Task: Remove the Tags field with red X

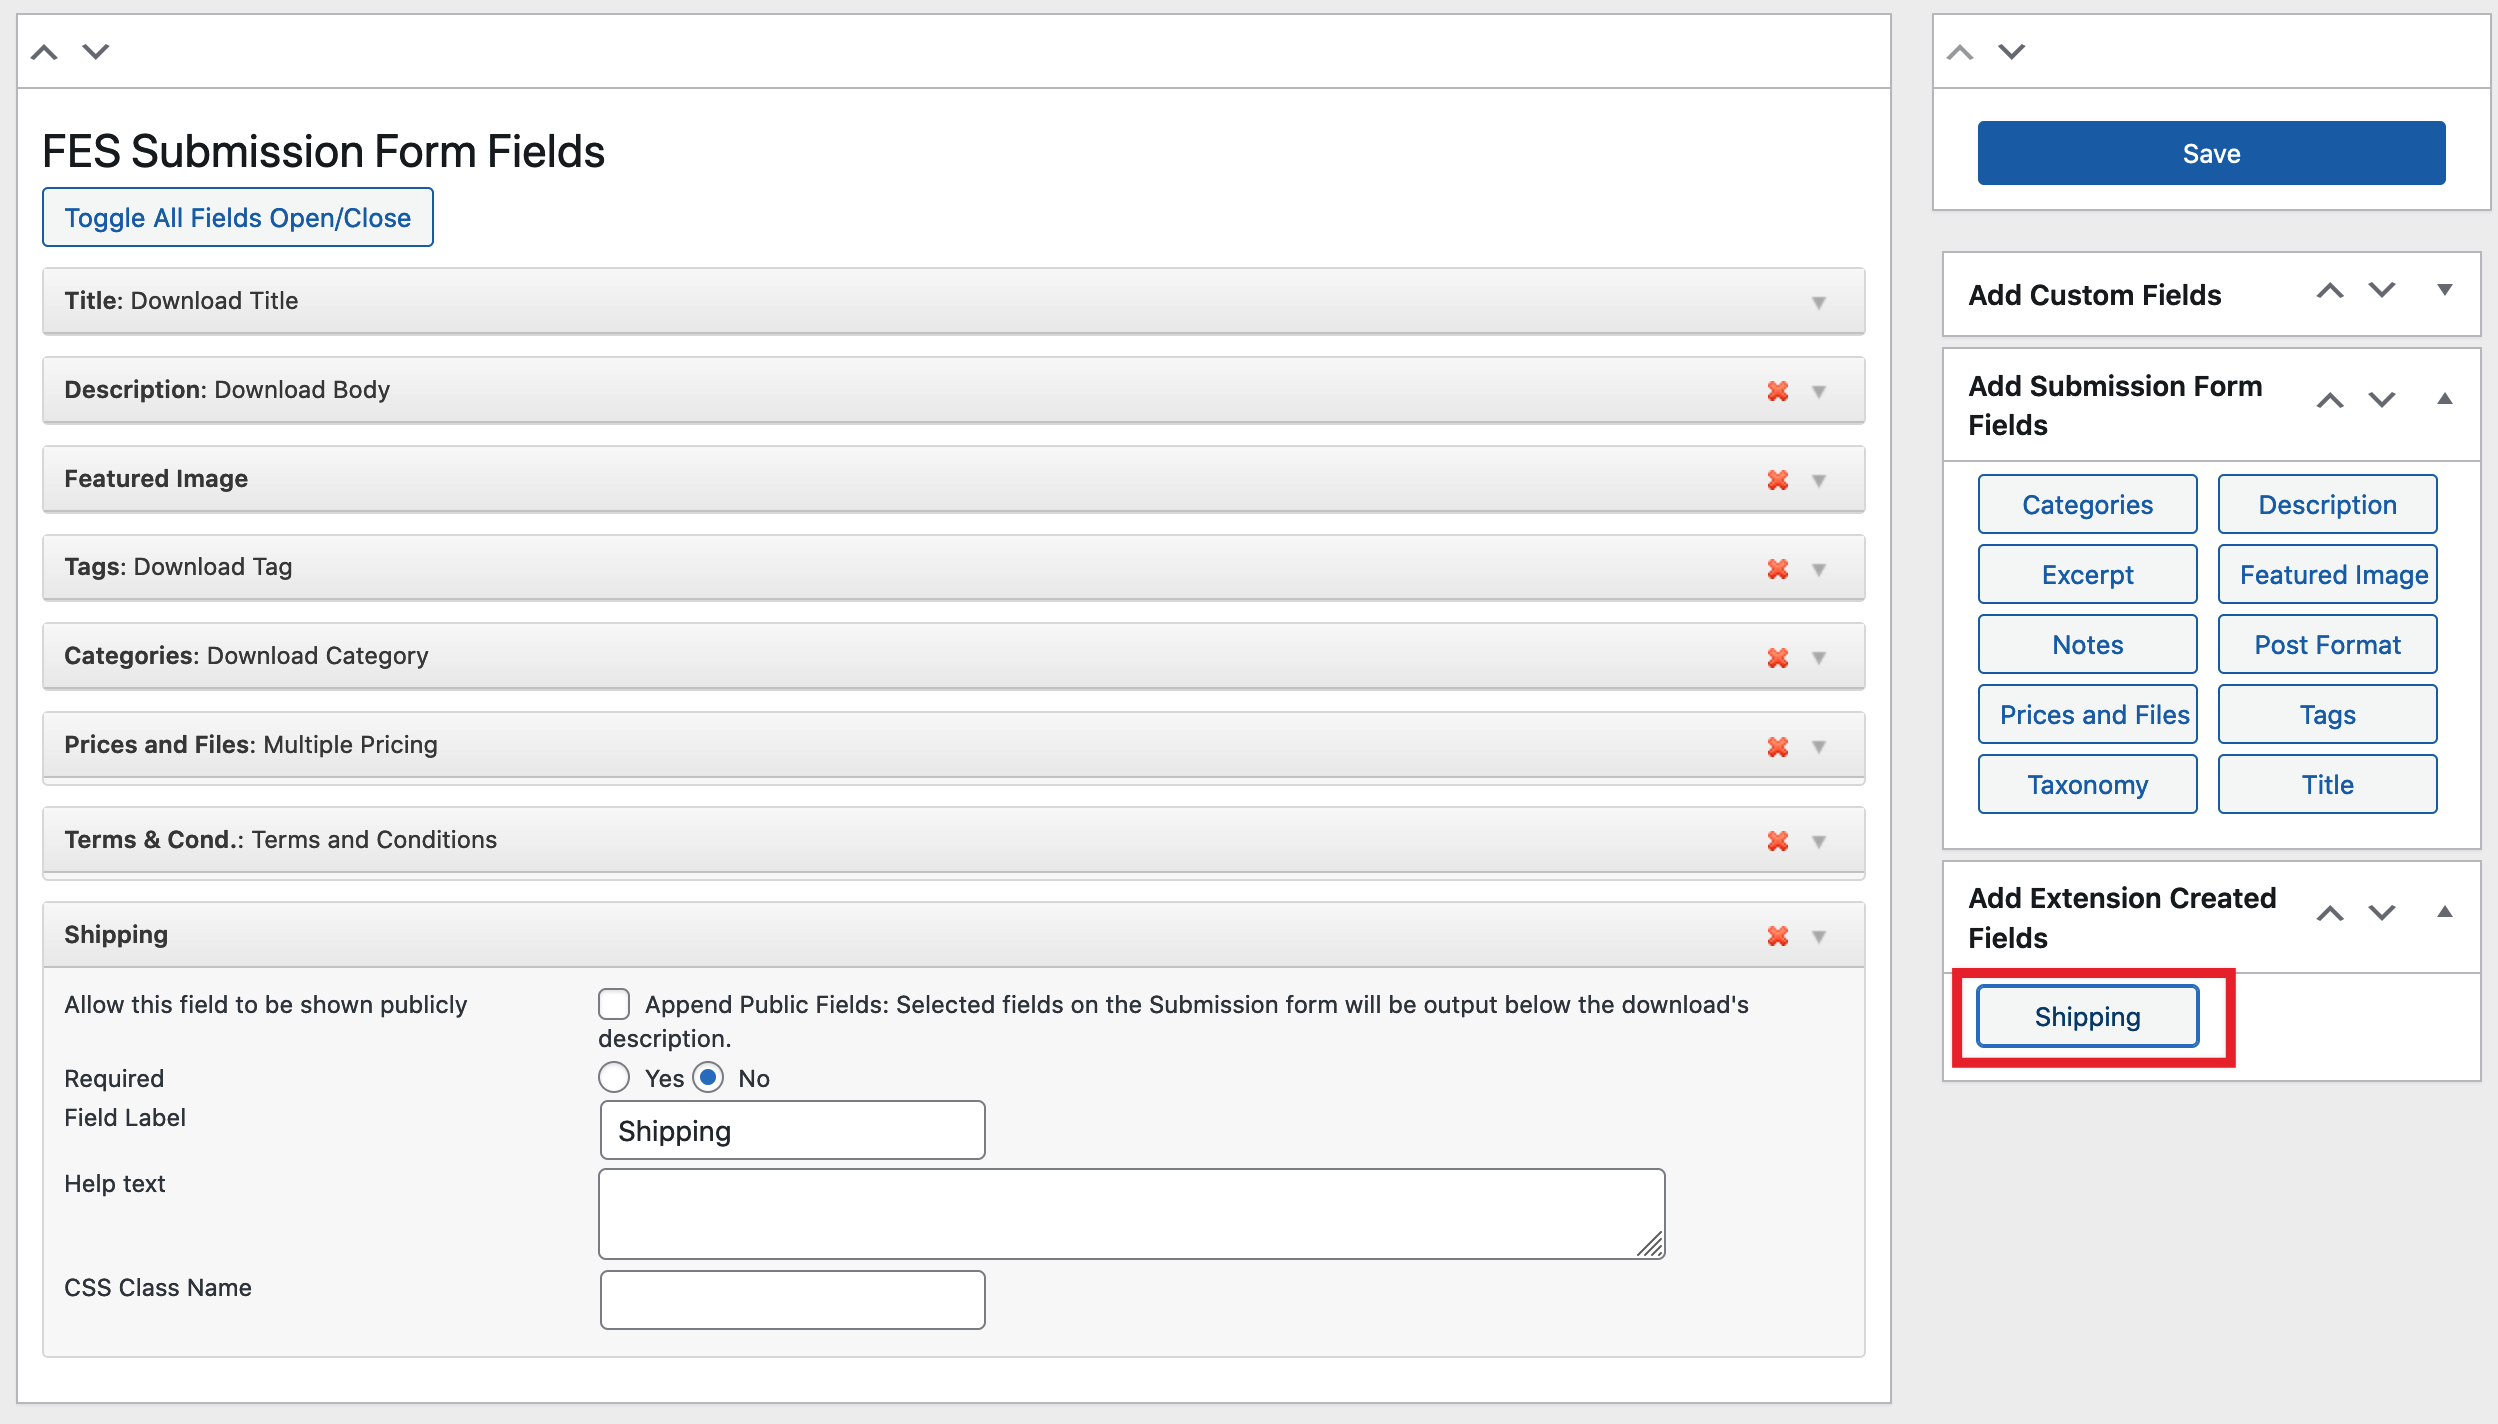Action: (1777, 569)
